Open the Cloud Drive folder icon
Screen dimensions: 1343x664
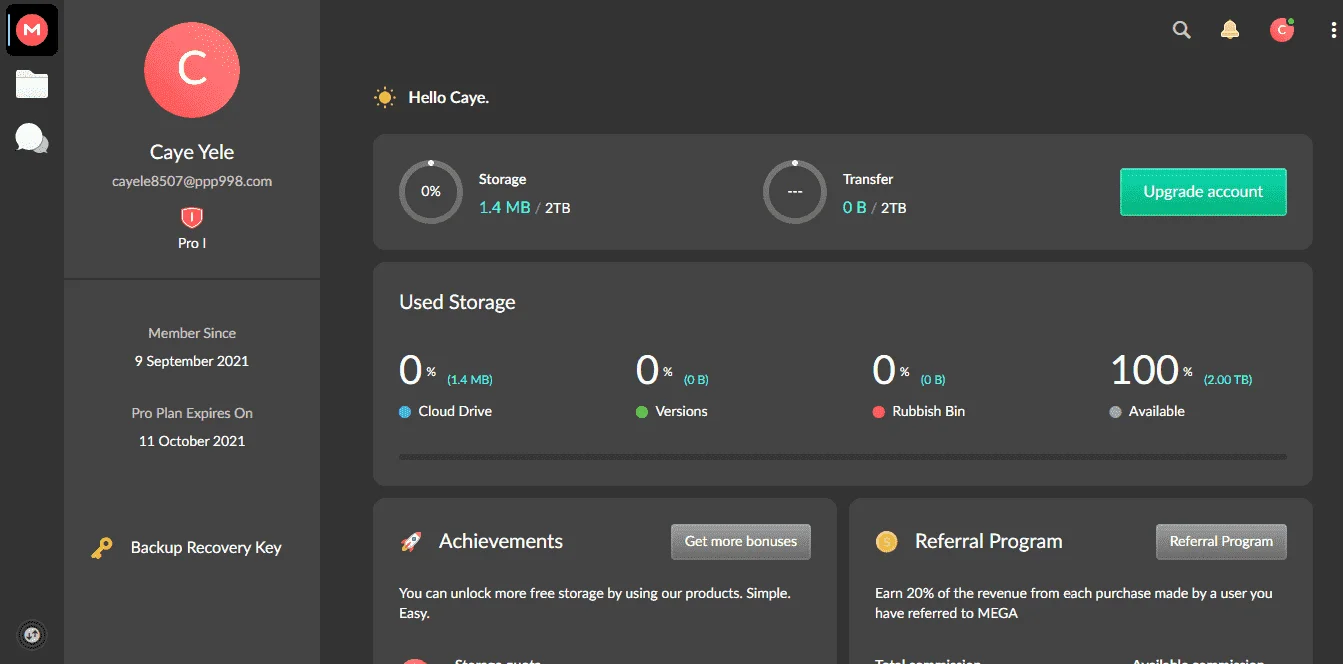pyautogui.click(x=32, y=84)
